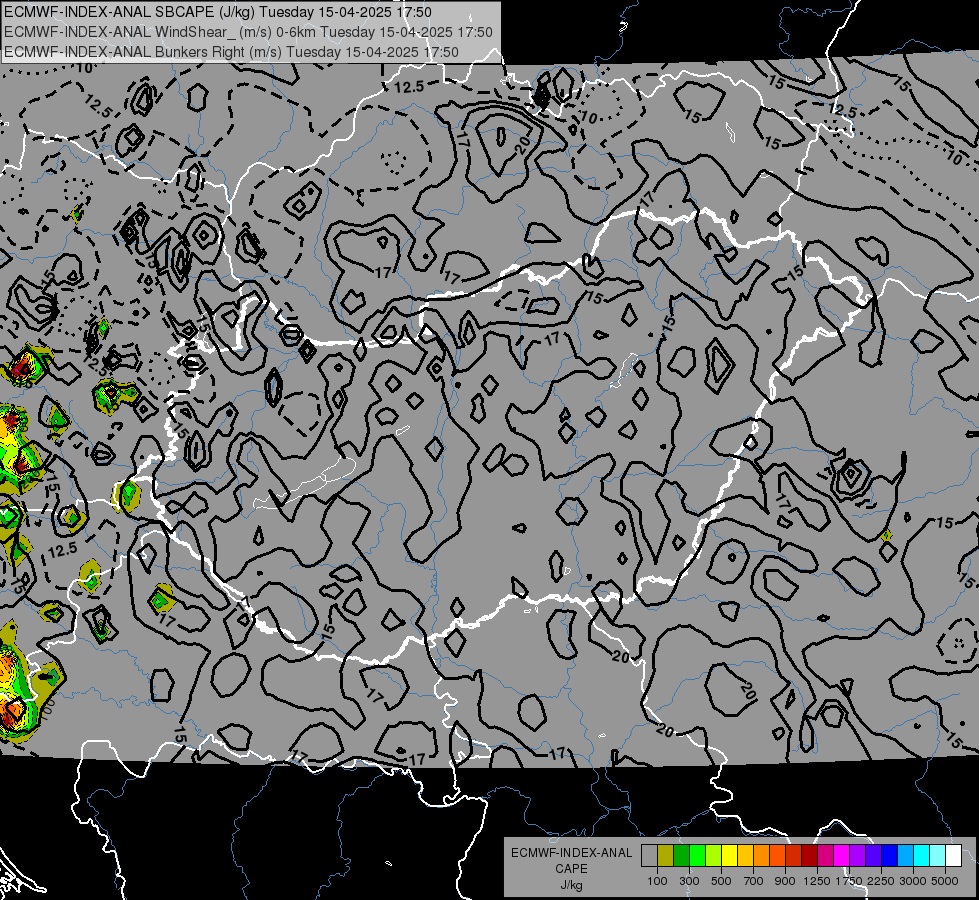Click the Bunkers Right title line
The height and width of the screenshot is (900, 979).
(231, 52)
